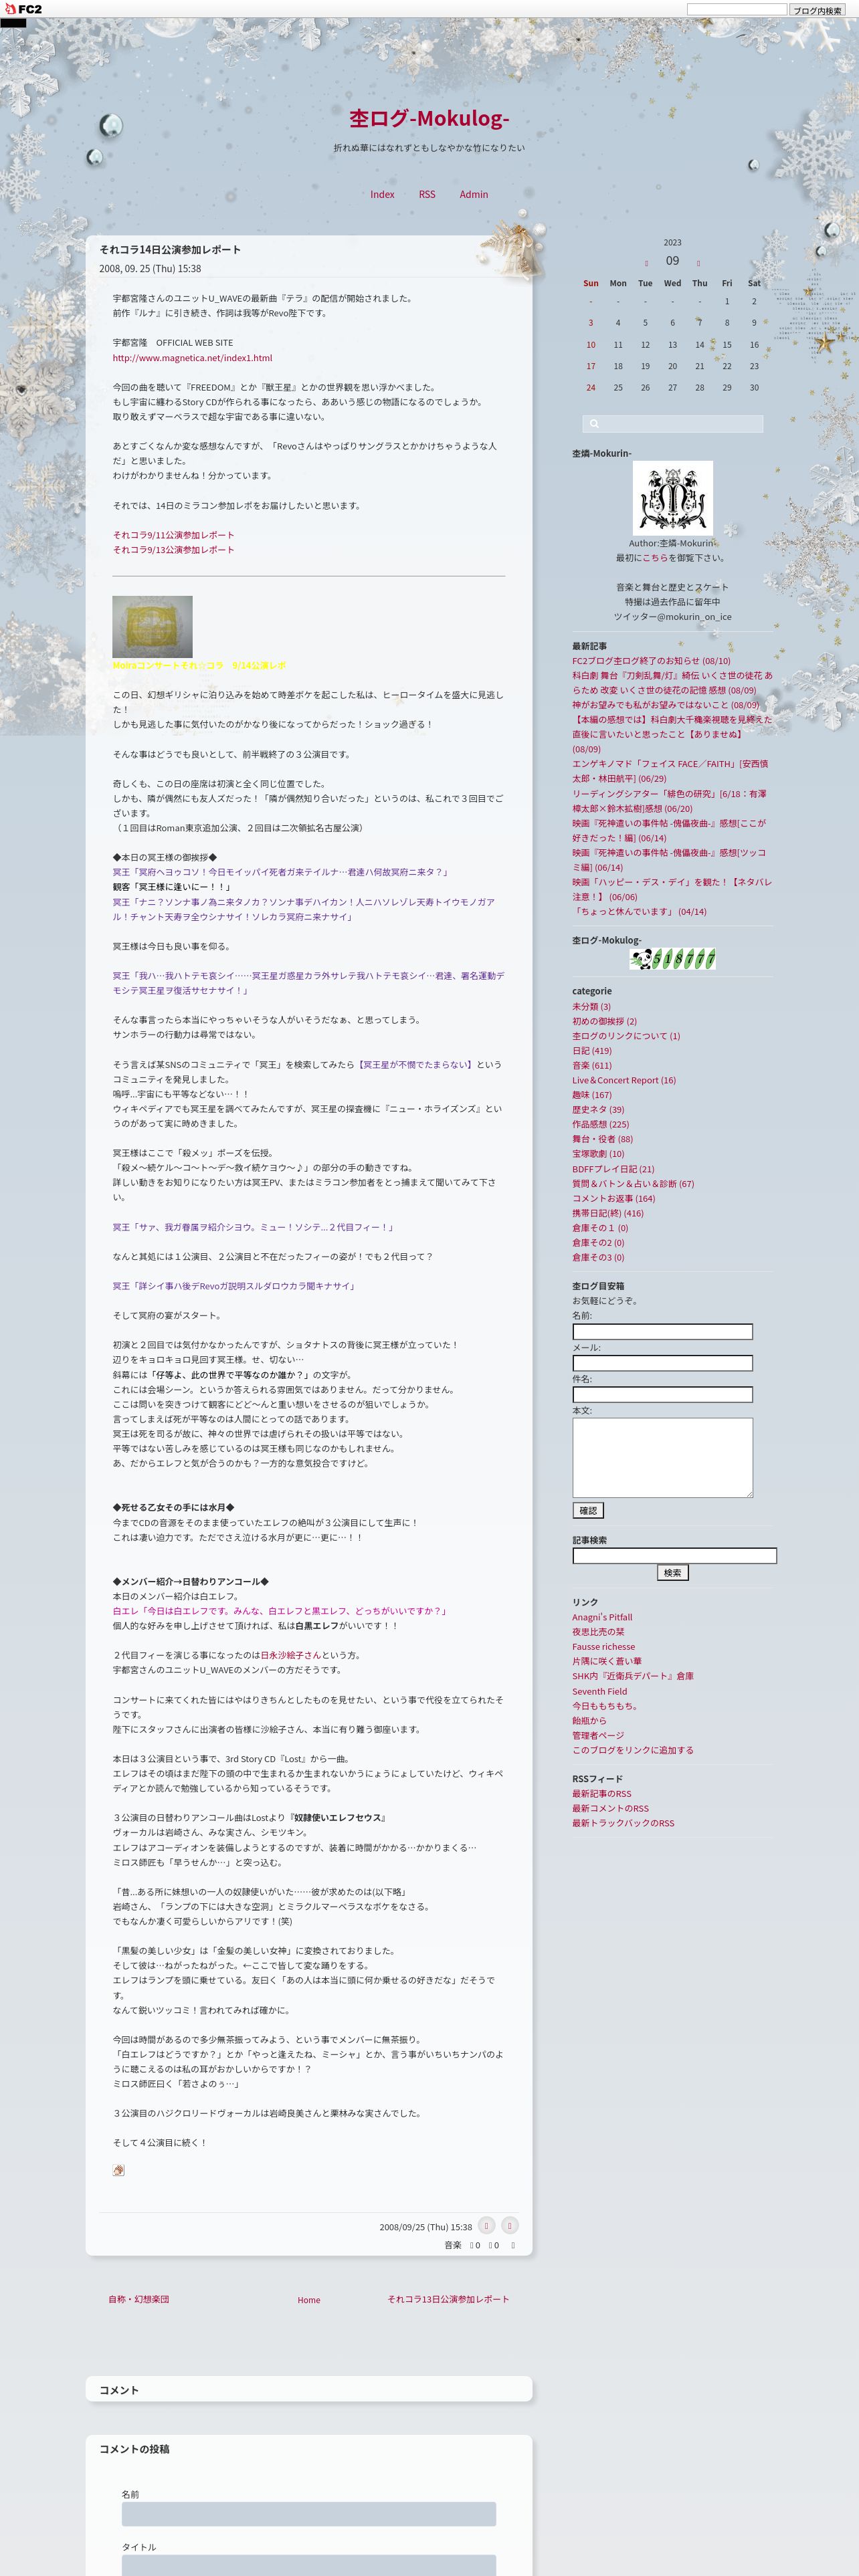
Task: Click the 日本沙絵子さん name link
Action: pyautogui.click(x=290, y=1655)
